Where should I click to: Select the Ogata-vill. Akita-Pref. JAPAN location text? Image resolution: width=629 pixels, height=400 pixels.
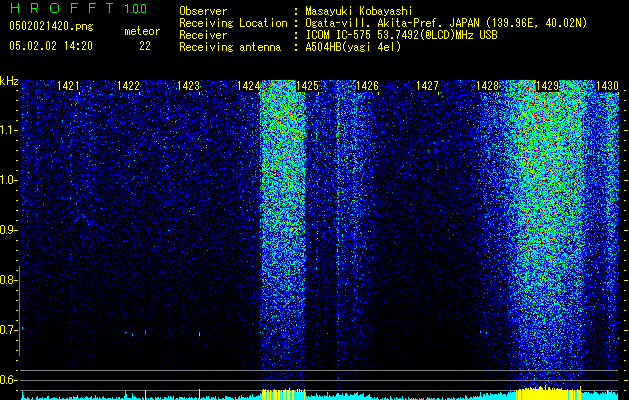pos(446,23)
